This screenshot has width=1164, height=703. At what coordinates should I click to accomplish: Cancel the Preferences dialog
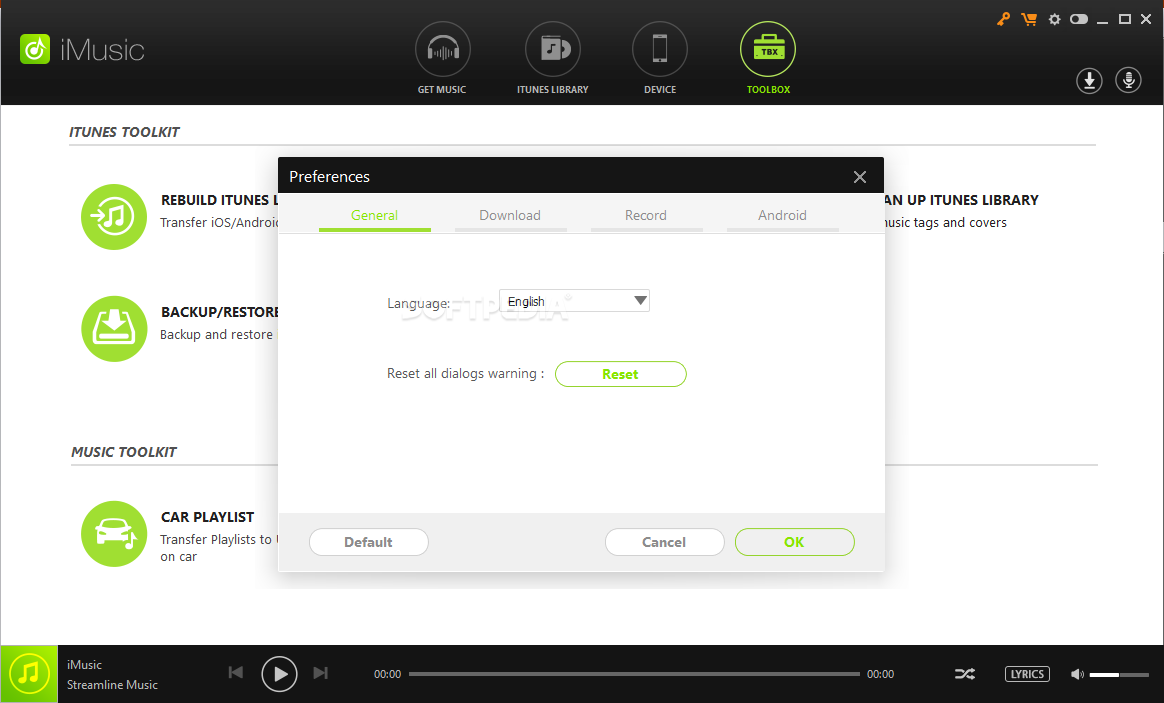pos(664,542)
